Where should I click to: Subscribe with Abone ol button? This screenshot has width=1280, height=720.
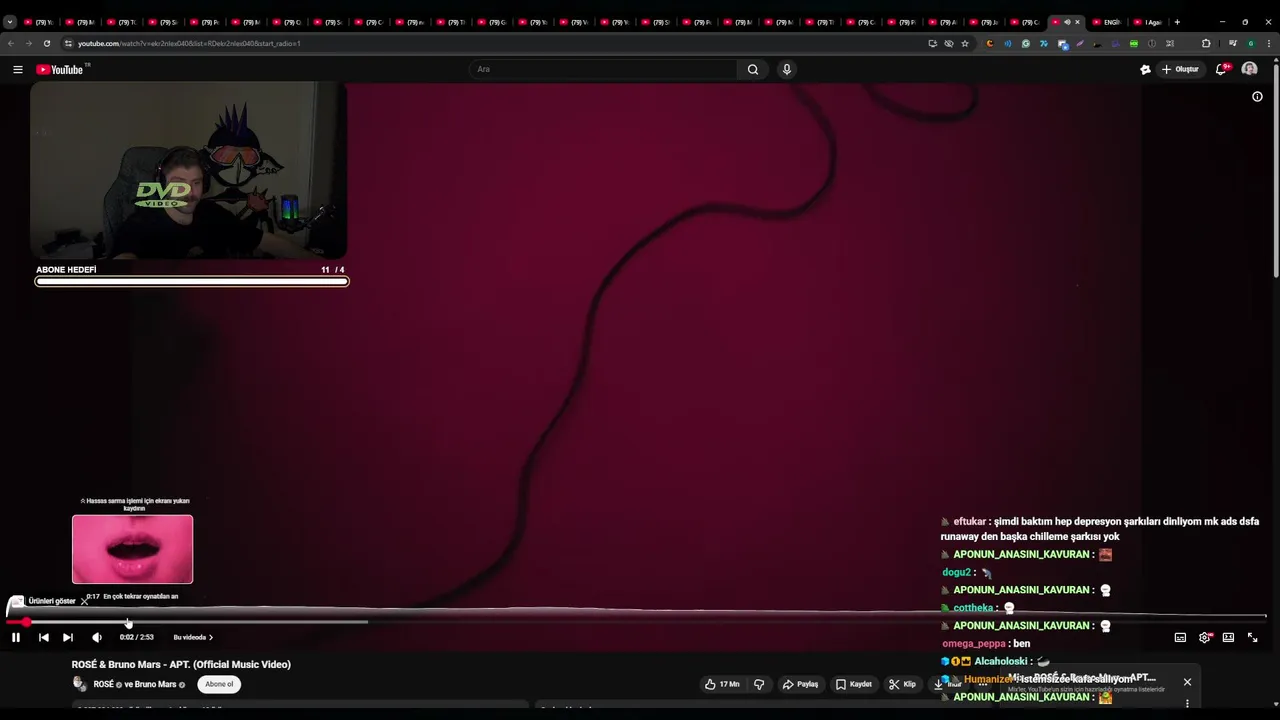point(219,684)
